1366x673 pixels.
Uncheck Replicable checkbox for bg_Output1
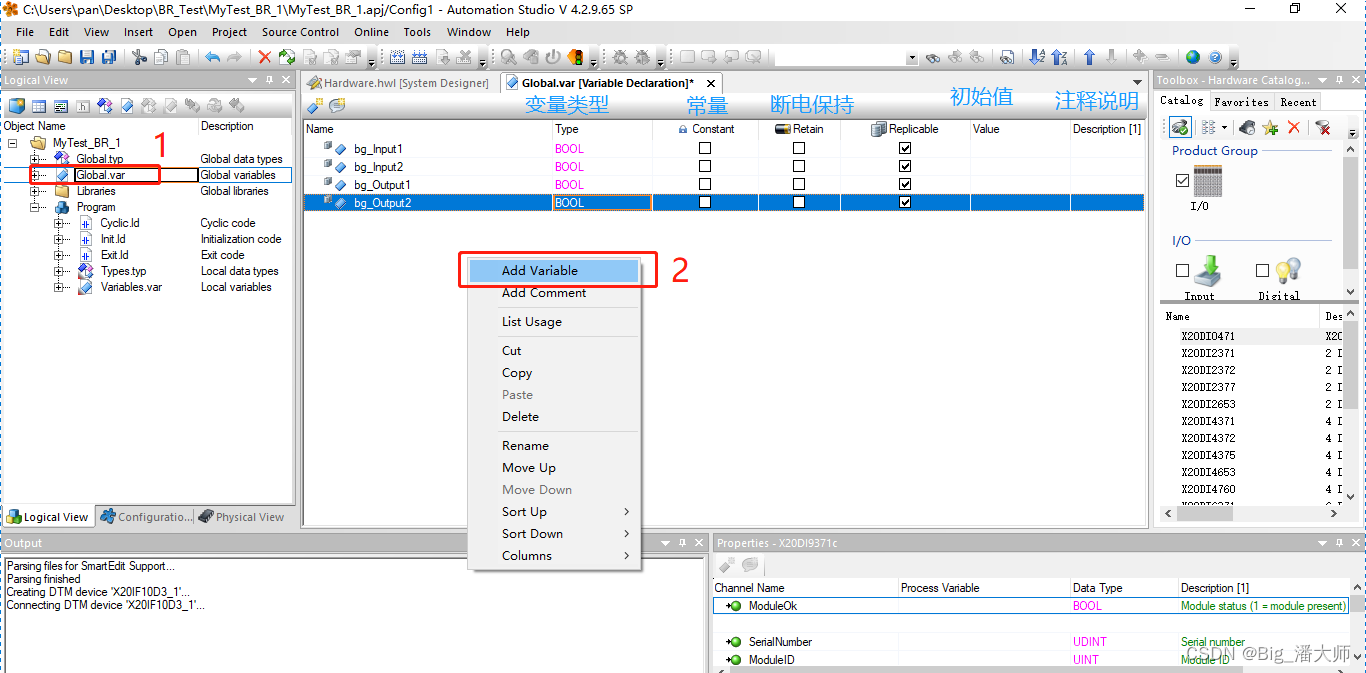(x=905, y=184)
